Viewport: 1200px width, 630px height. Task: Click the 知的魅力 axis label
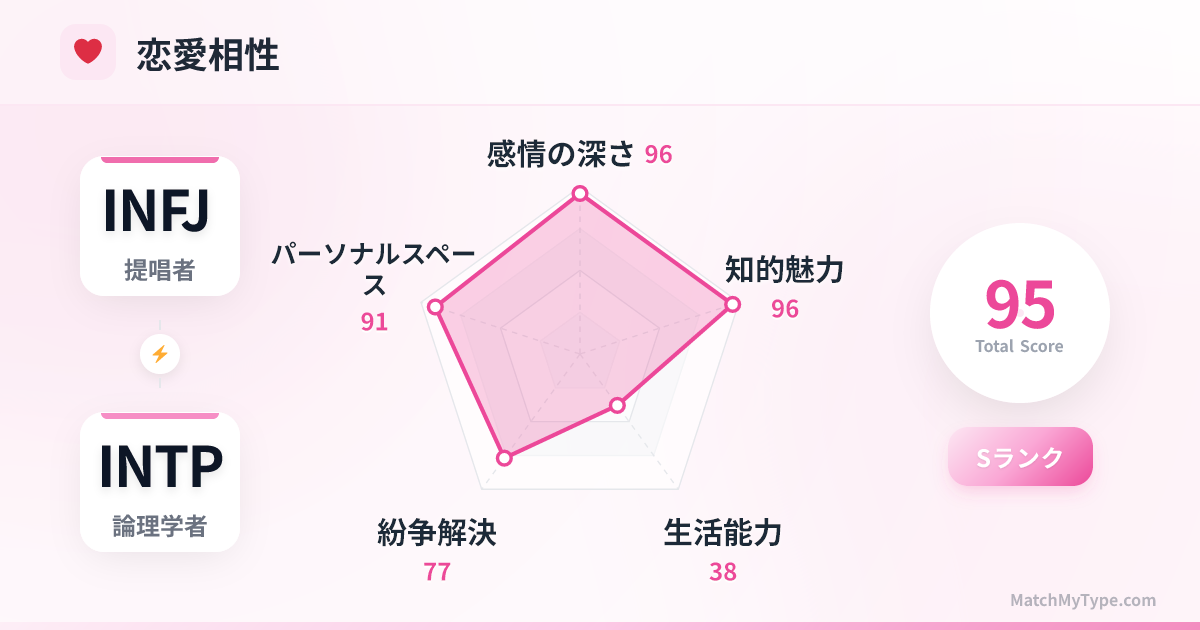point(784,269)
